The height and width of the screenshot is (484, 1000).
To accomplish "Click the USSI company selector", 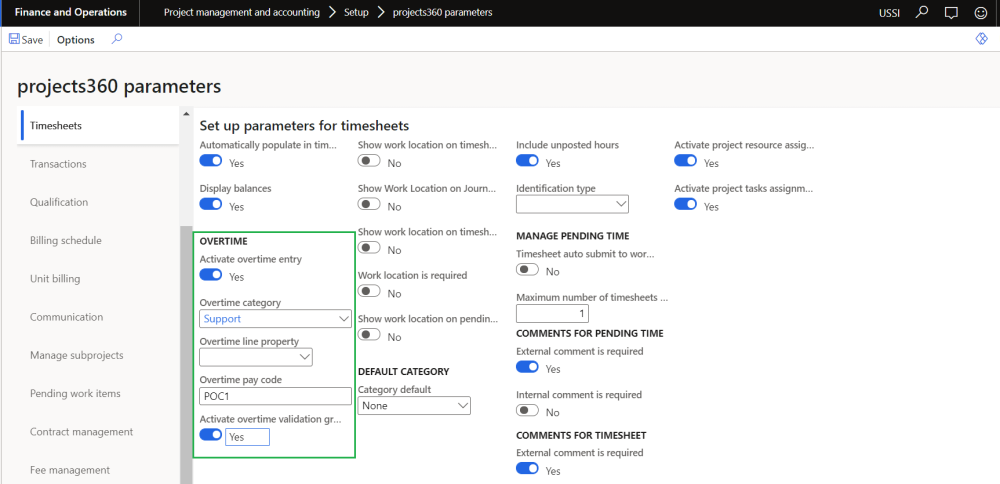I will [x=889, y=12].
